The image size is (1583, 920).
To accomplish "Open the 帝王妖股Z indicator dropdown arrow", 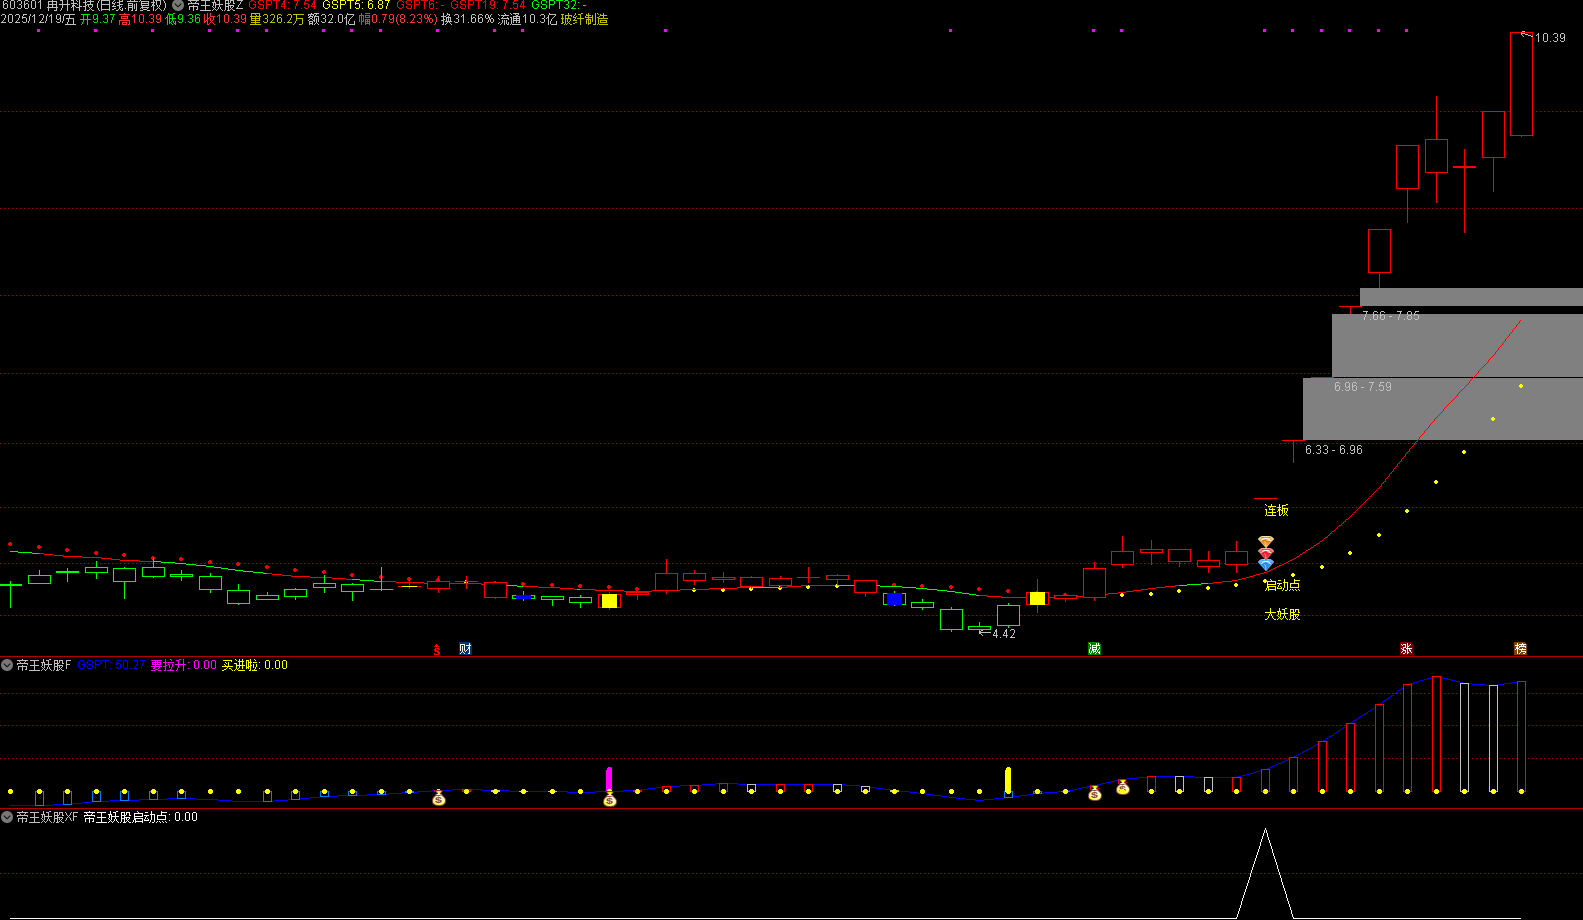I will [x=178, y=6].
